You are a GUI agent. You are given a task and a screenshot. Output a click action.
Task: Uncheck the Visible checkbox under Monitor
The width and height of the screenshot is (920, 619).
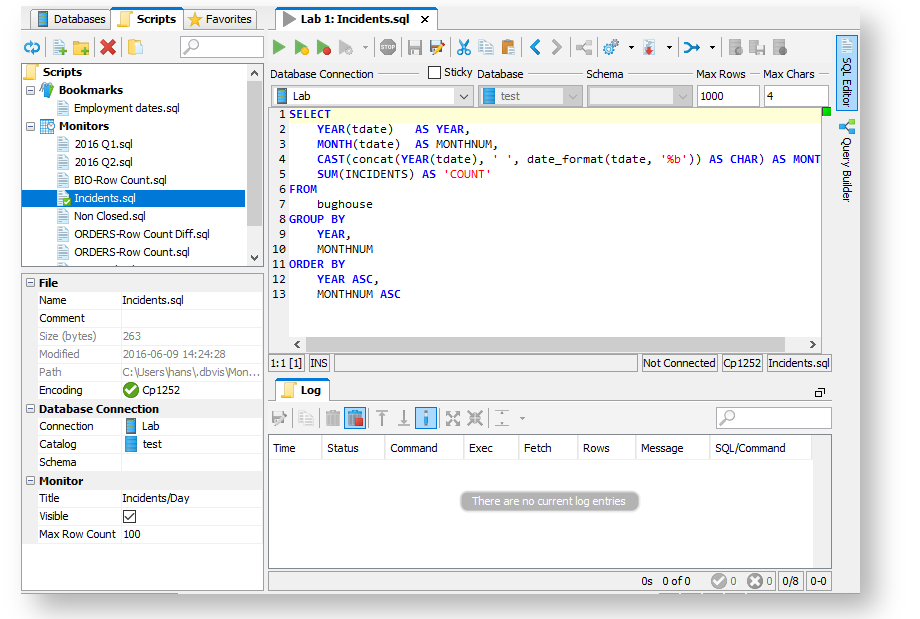(130, 516)
